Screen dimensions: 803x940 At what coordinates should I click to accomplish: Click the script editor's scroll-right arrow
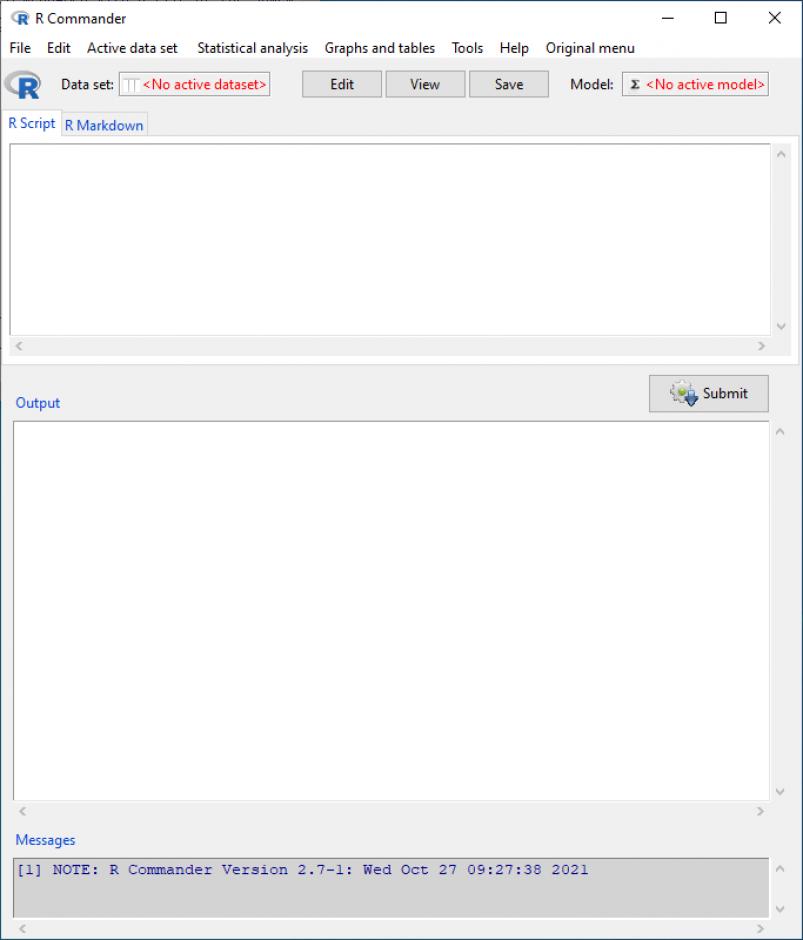click(x=761, y=346)
